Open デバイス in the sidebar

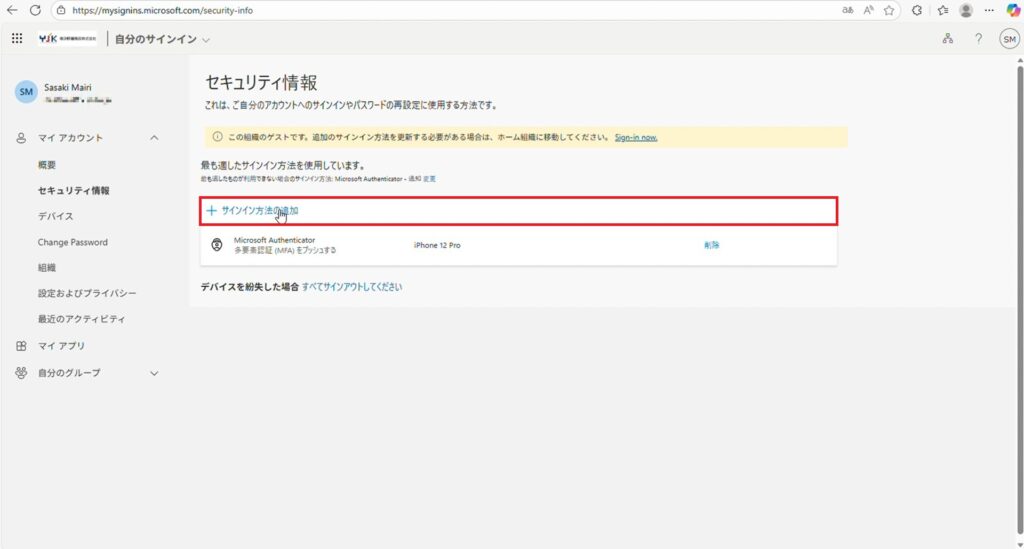coord(55,216)
